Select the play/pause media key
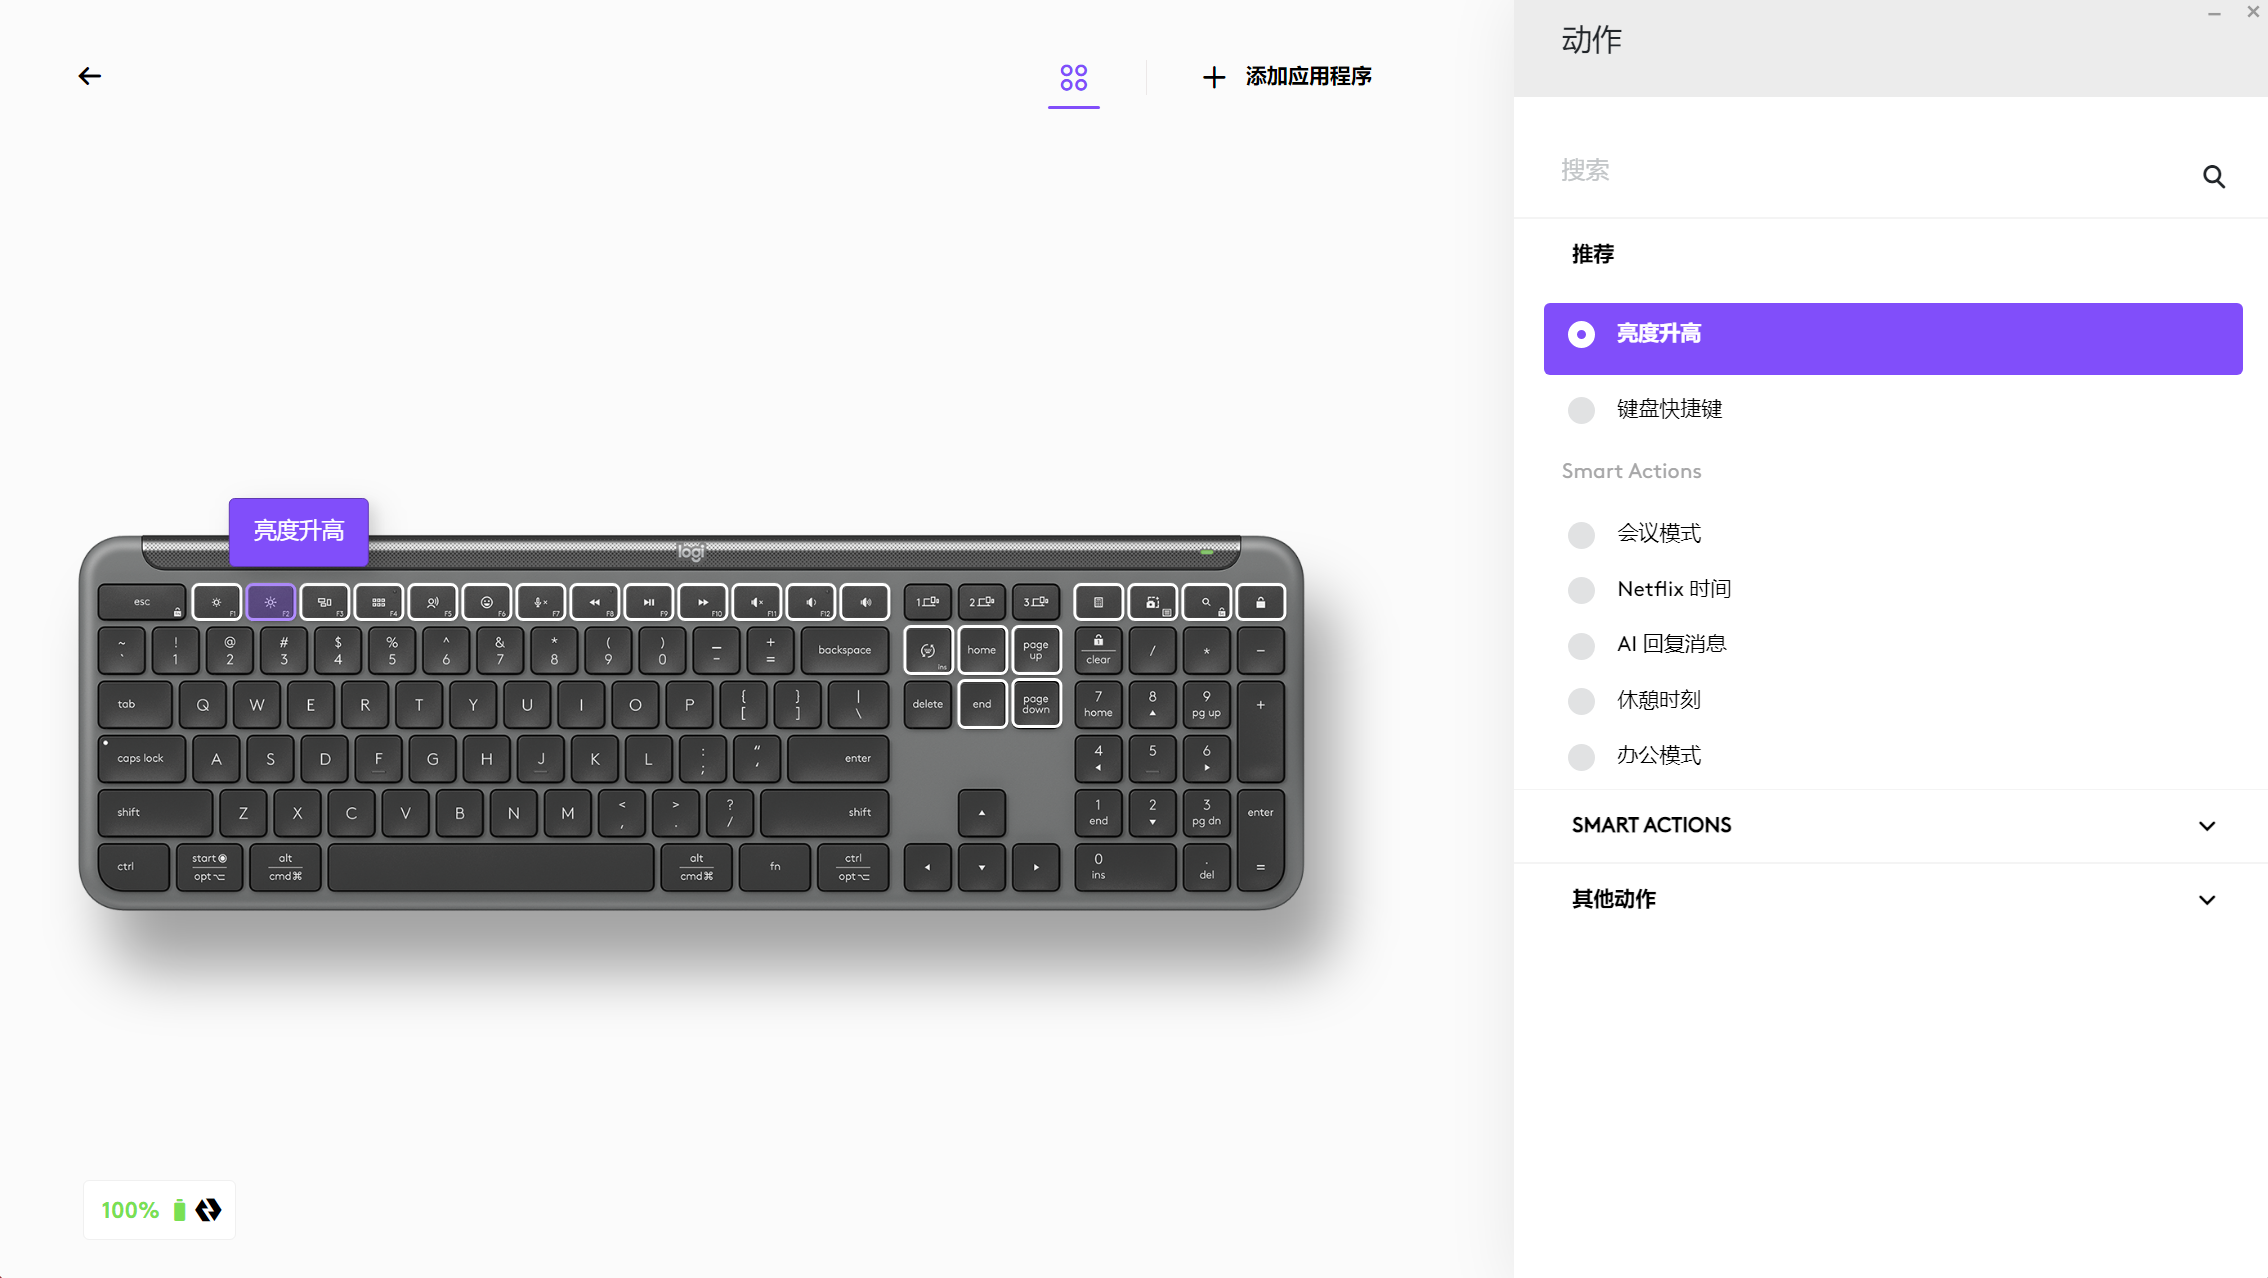The height and width of the screenshot is (1278, 2268). click(x=648, y=602)
